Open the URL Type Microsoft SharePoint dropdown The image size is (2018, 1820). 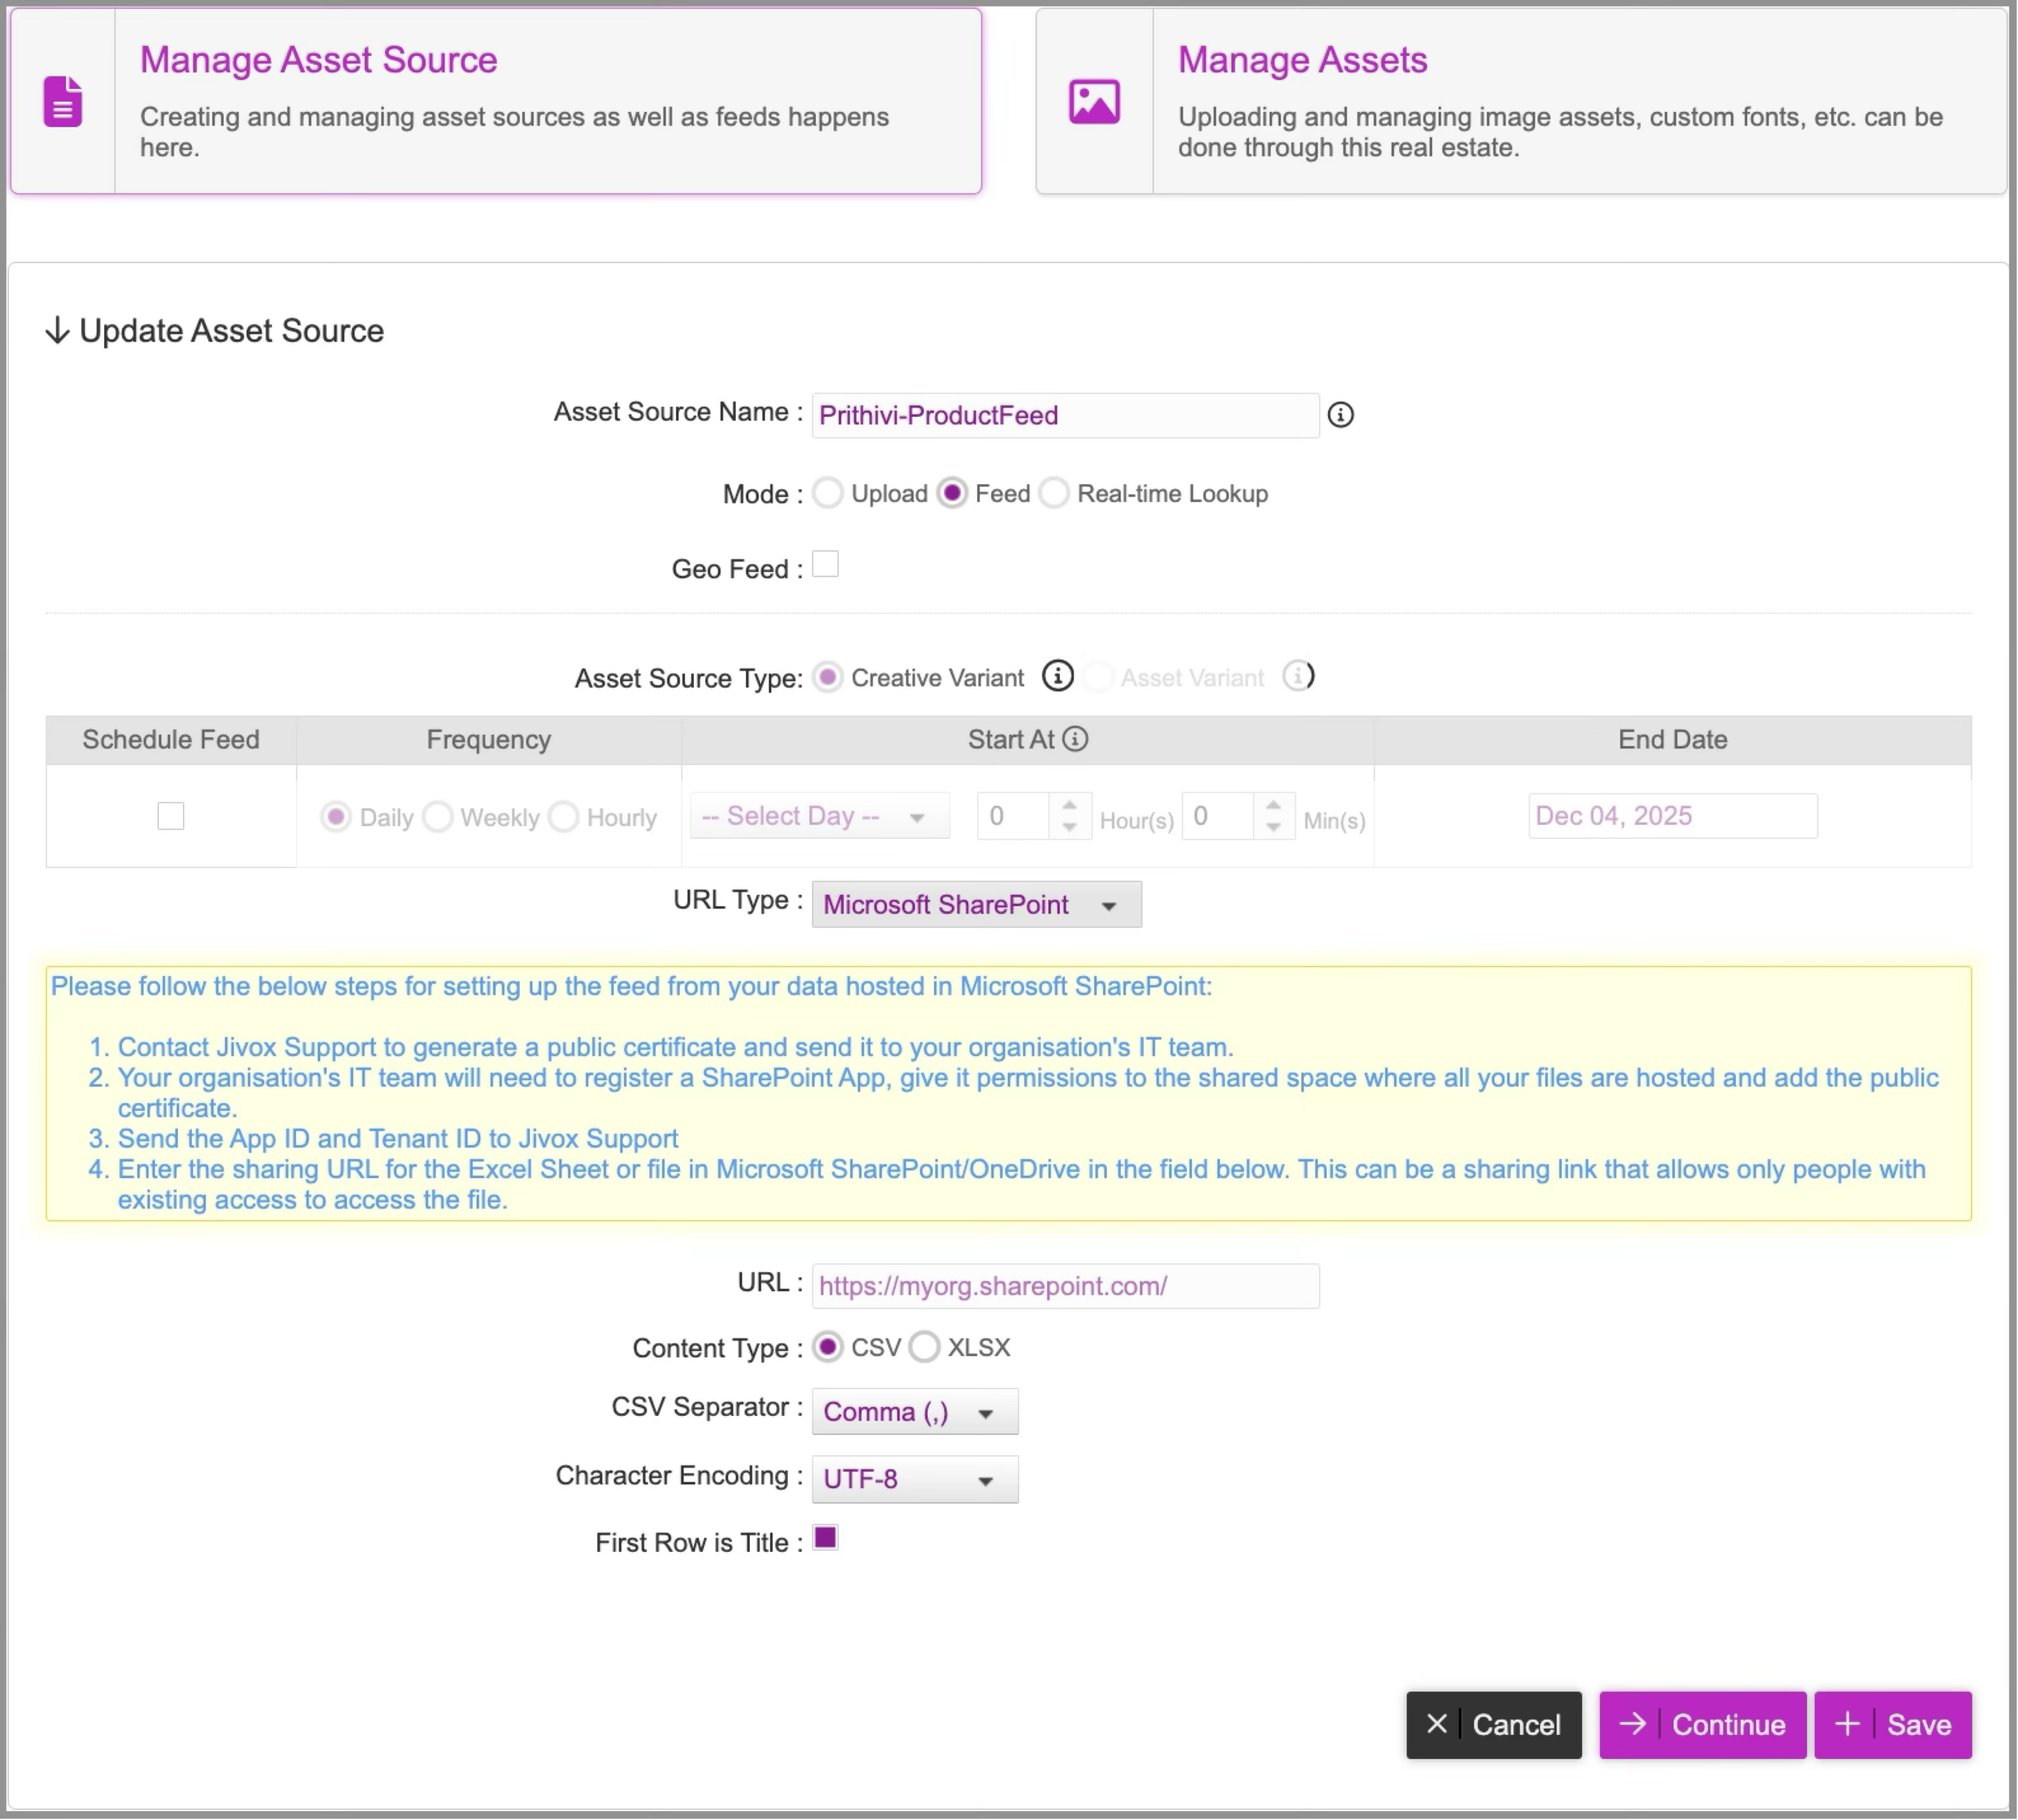[x=976, y=904]
